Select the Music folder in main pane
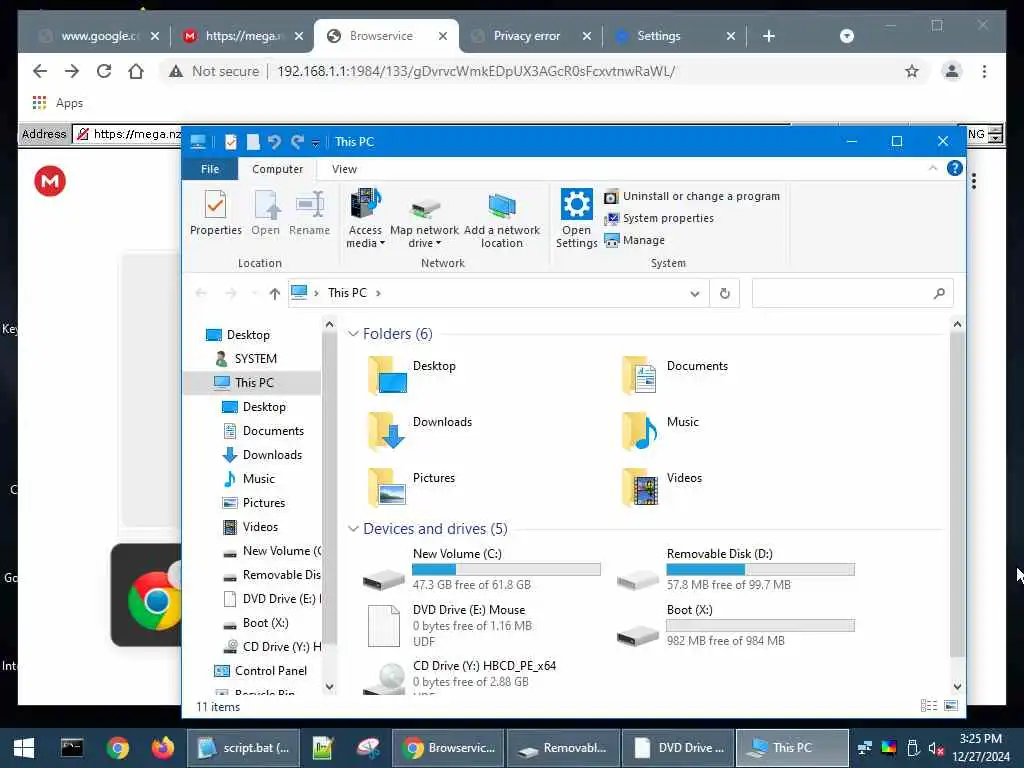The height and width of the screenshot is (768, 1024). coord(660,431)
